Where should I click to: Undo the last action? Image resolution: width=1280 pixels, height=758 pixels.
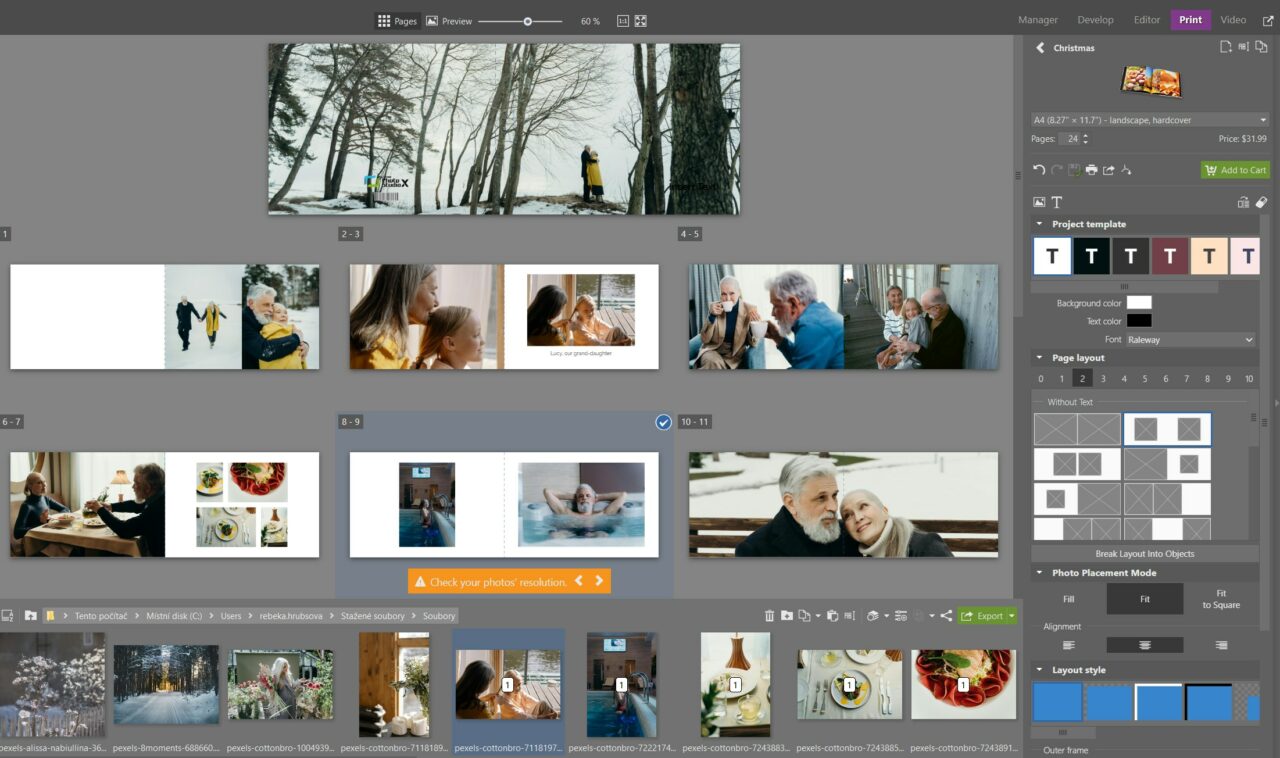pyautogui.click(x=1039, y=170)
